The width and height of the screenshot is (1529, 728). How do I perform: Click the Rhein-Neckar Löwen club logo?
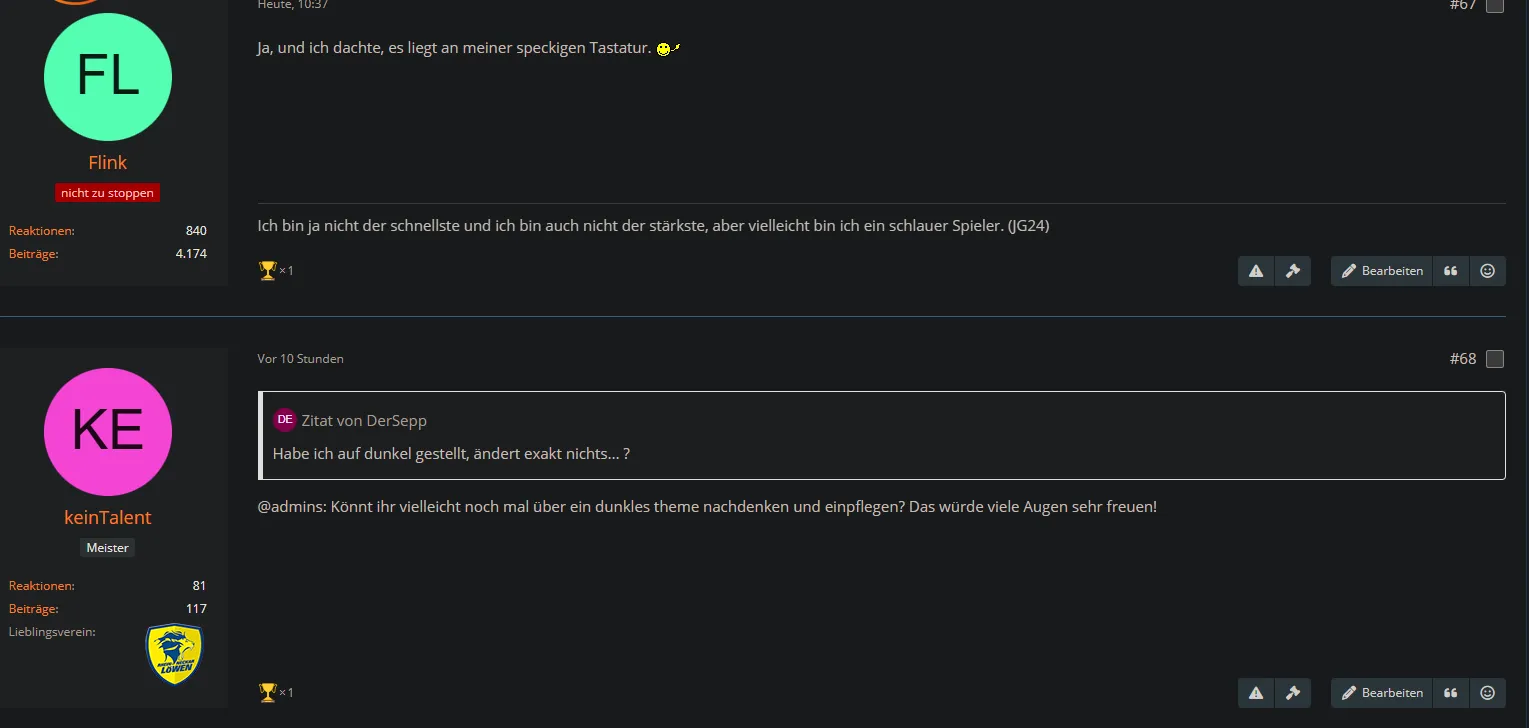(174, 655)
